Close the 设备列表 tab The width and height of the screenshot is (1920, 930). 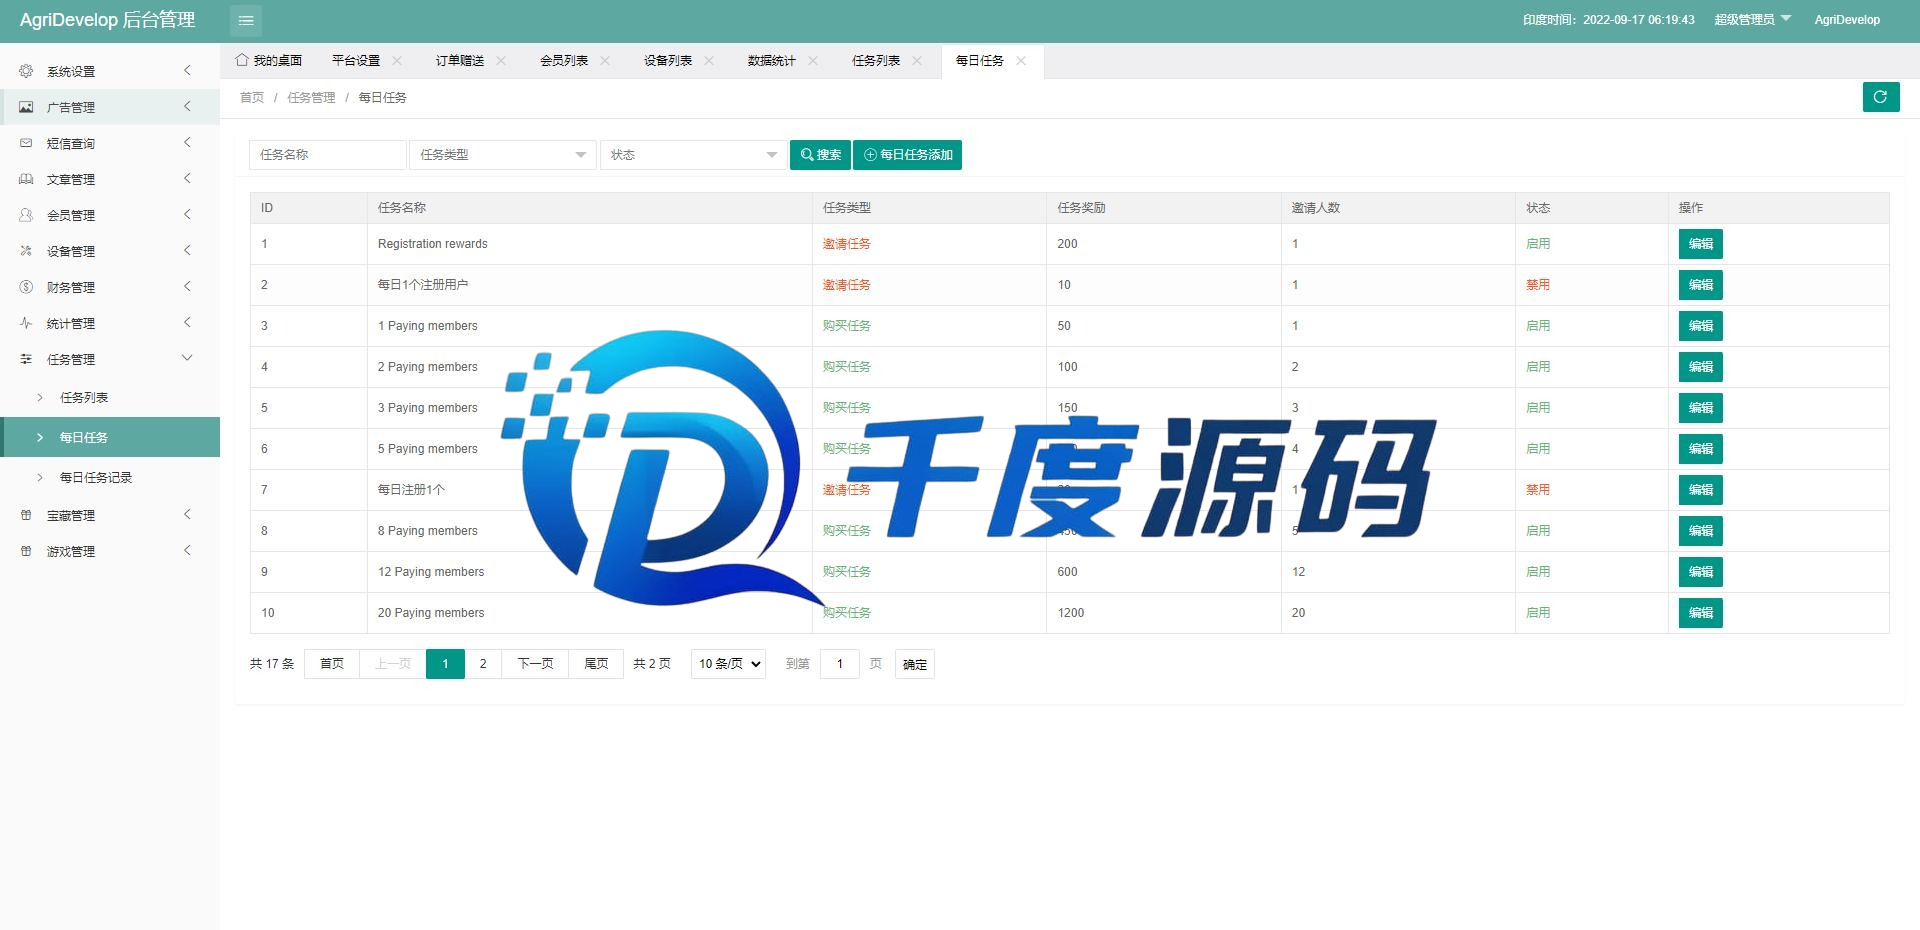tap(709, 61)
